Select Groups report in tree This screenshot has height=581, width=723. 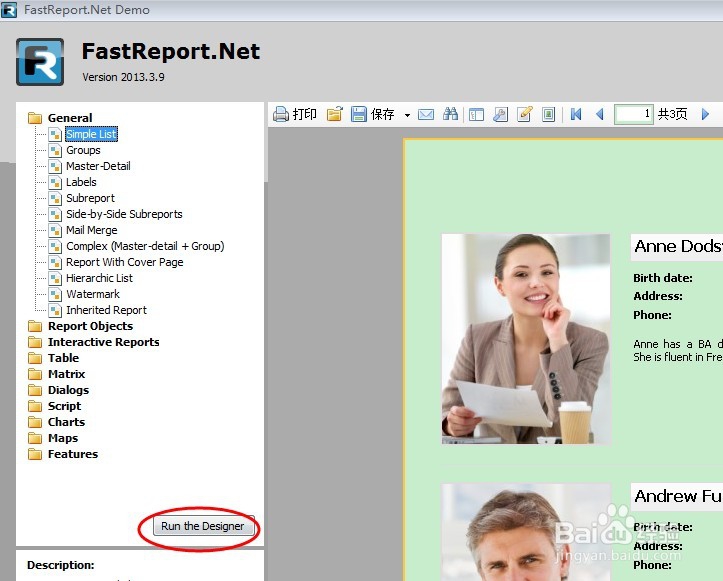coord(83,150)
